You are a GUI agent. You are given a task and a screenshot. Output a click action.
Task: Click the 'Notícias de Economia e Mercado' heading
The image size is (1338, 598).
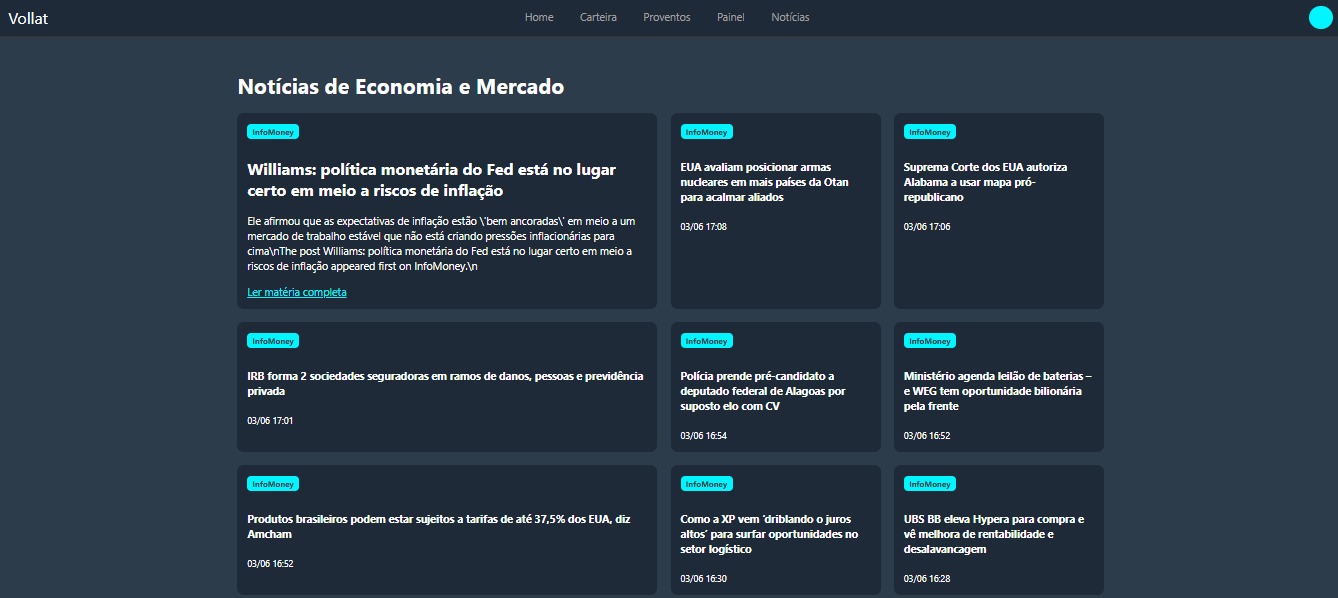click(401, 87)
